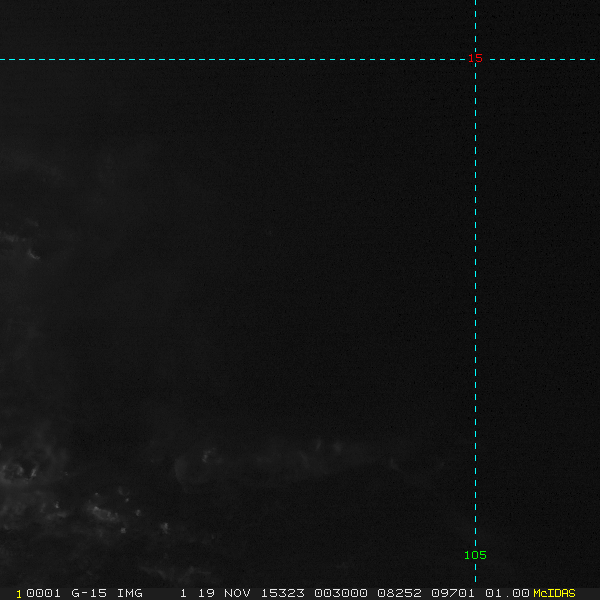Screen dimensions: 600x600
Task: Select the G-15 satellite label
Action: [x=89, y=593]
